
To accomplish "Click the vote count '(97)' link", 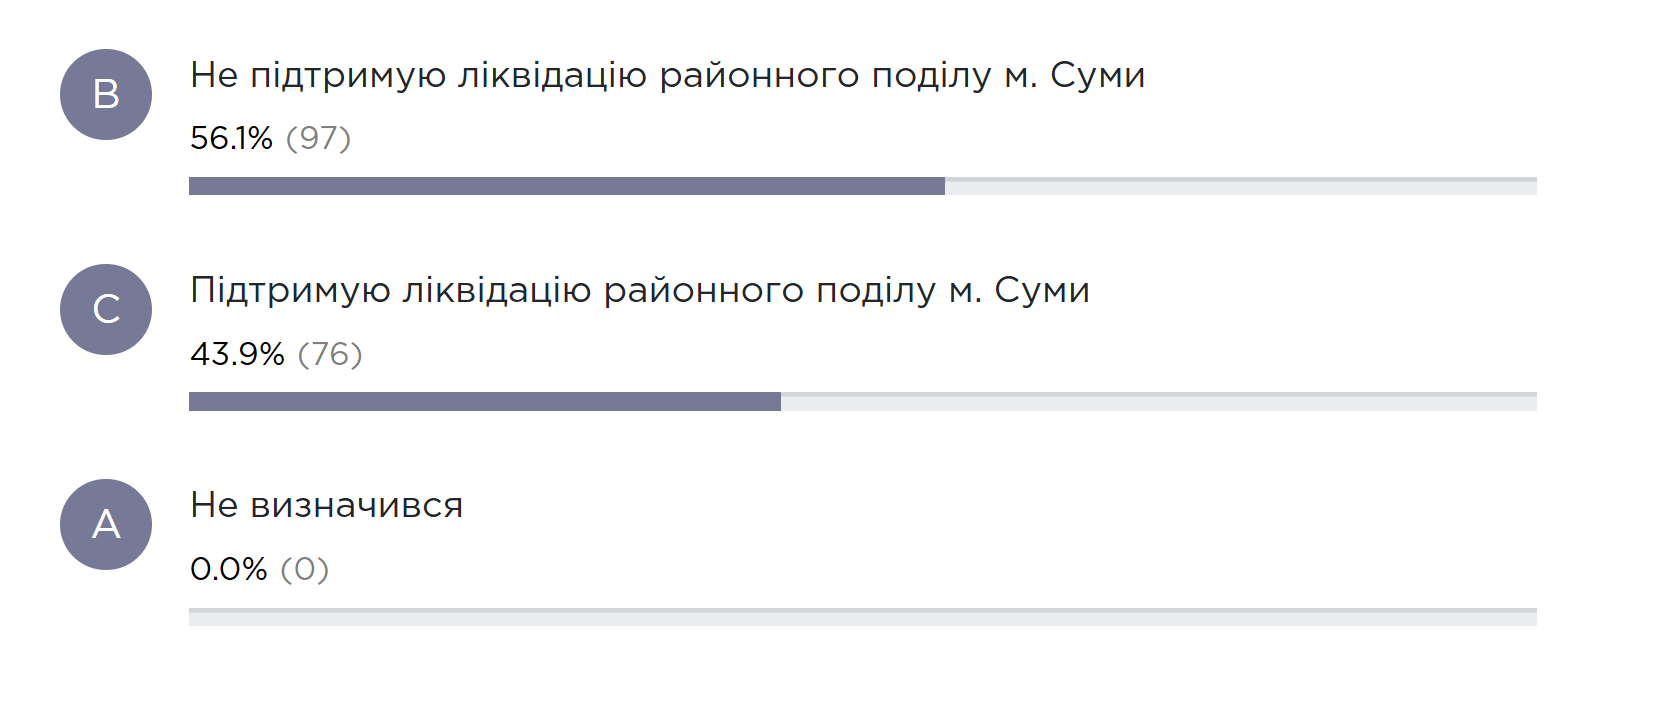I will (x=317, y=140).
